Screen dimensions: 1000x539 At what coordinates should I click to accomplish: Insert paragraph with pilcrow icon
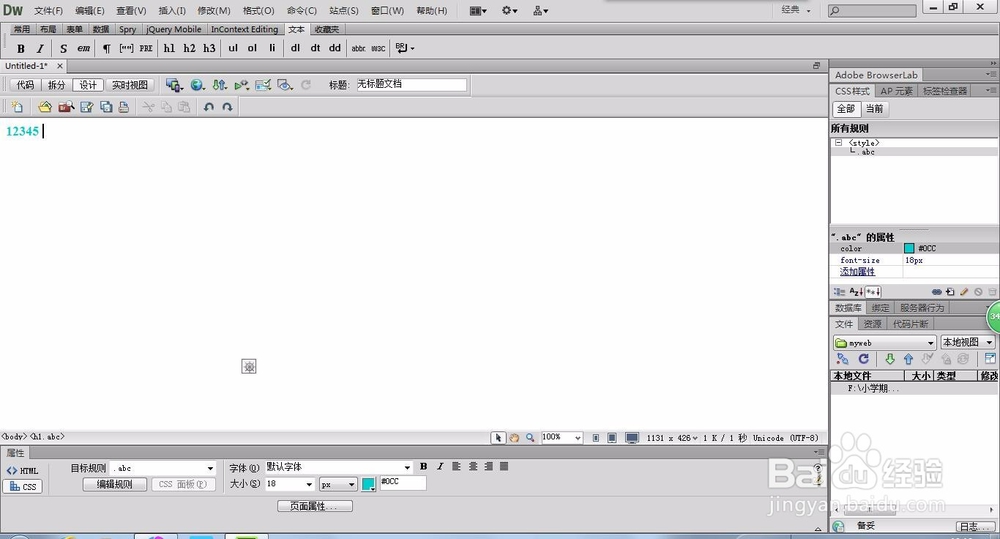[x=107, y=48]
